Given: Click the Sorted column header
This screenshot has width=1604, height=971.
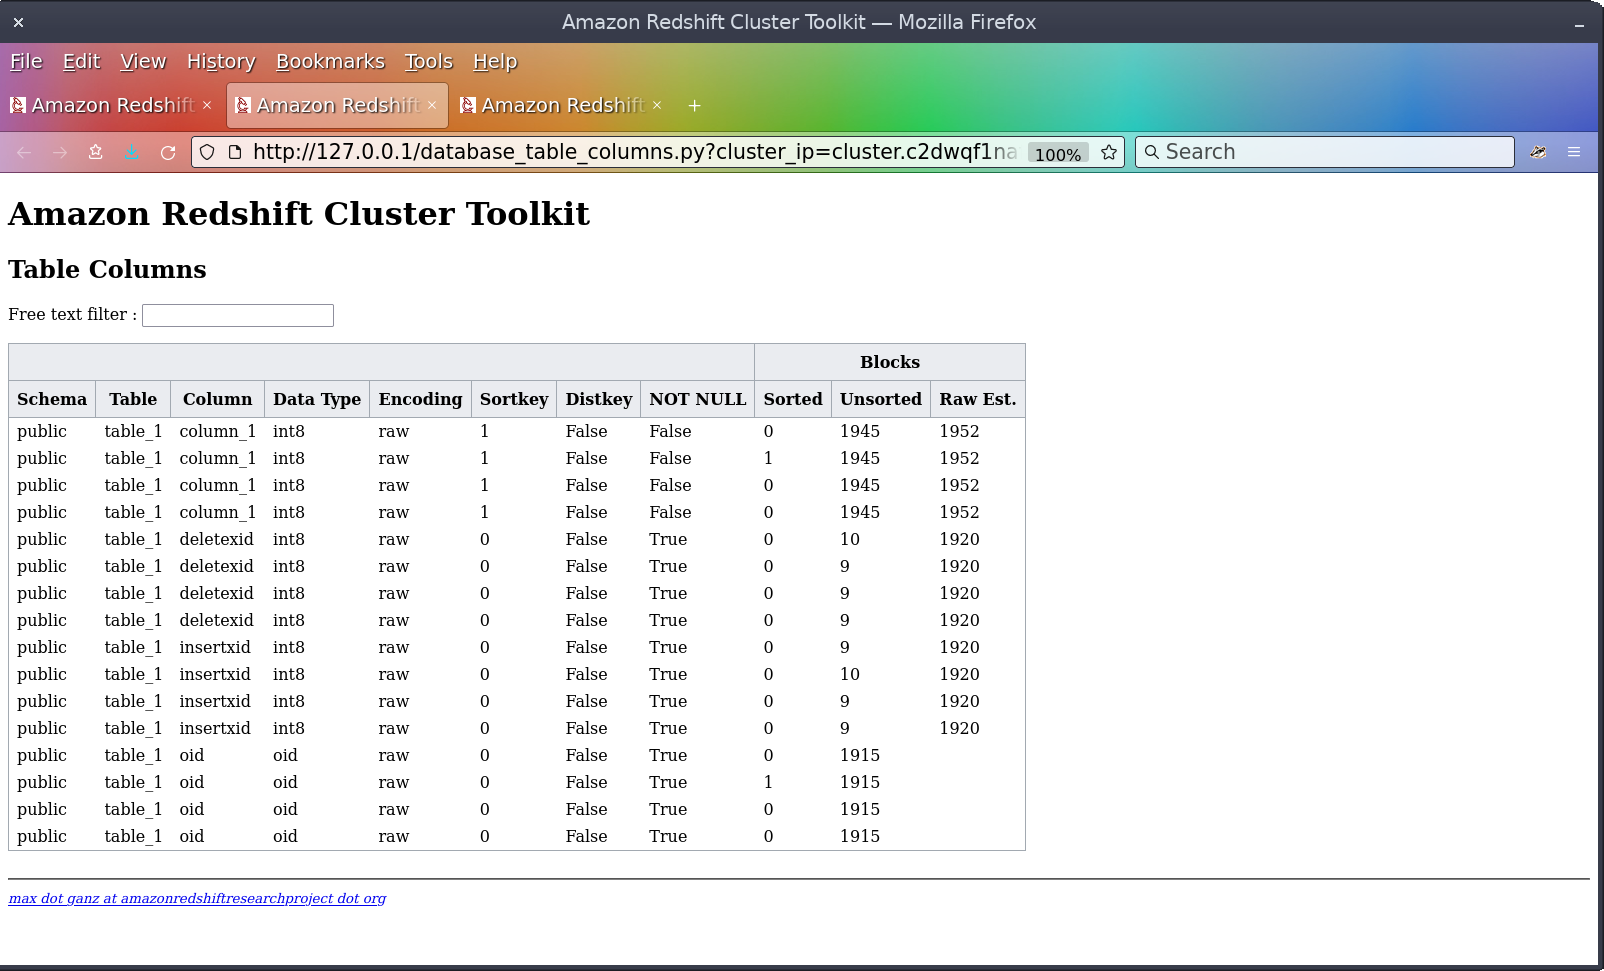Looking at the screenshot, I should click(793, 399).
